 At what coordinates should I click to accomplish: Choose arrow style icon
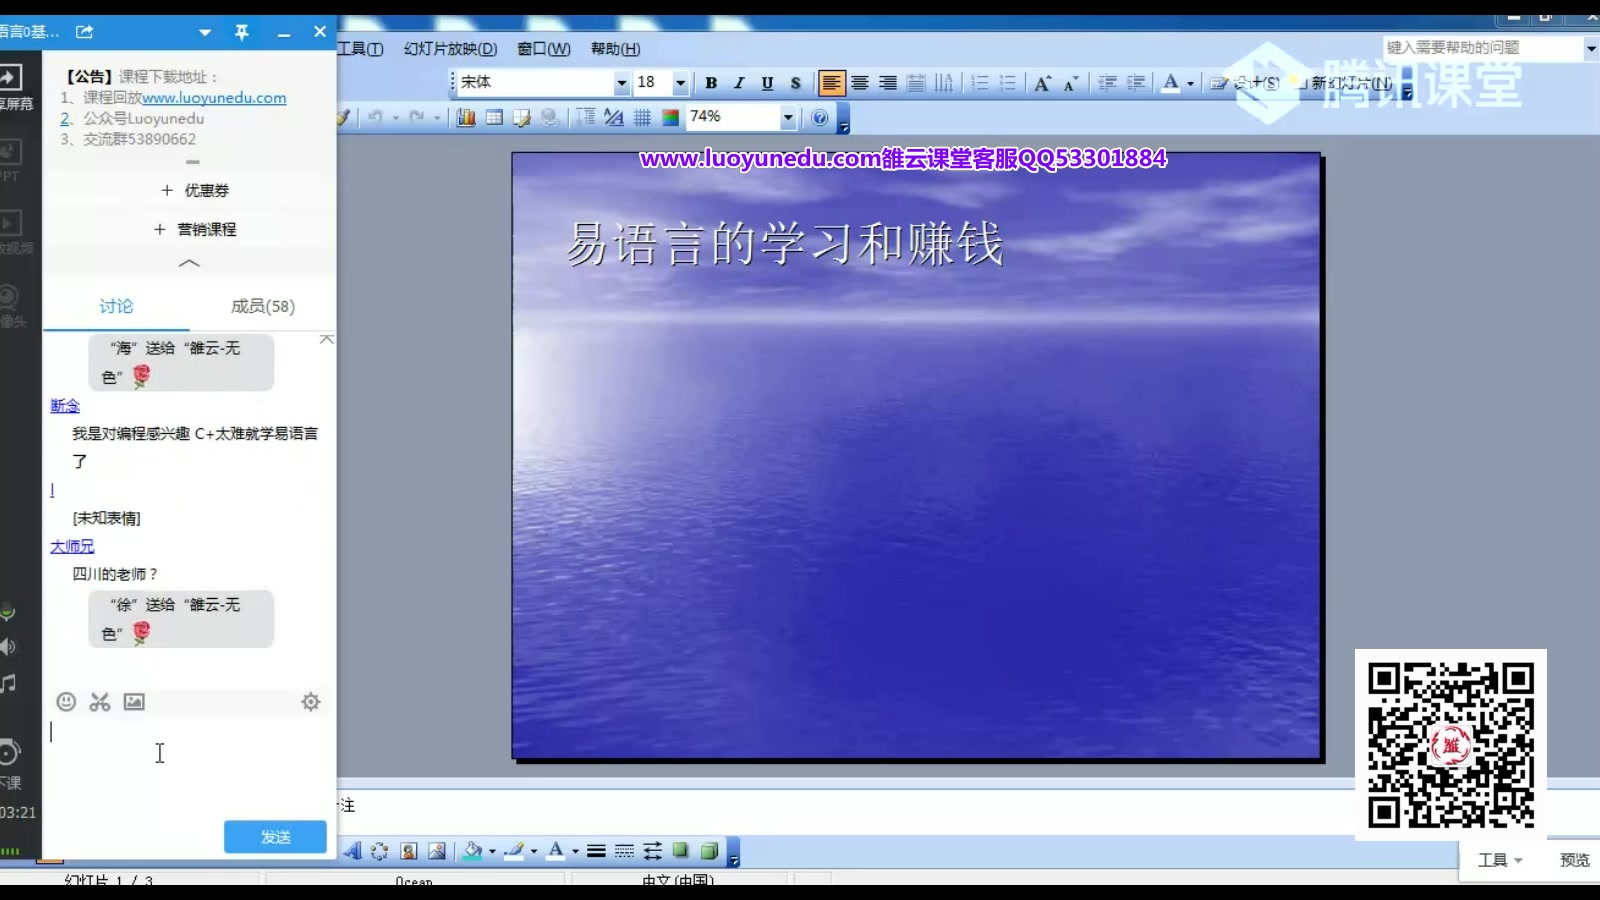652,851
